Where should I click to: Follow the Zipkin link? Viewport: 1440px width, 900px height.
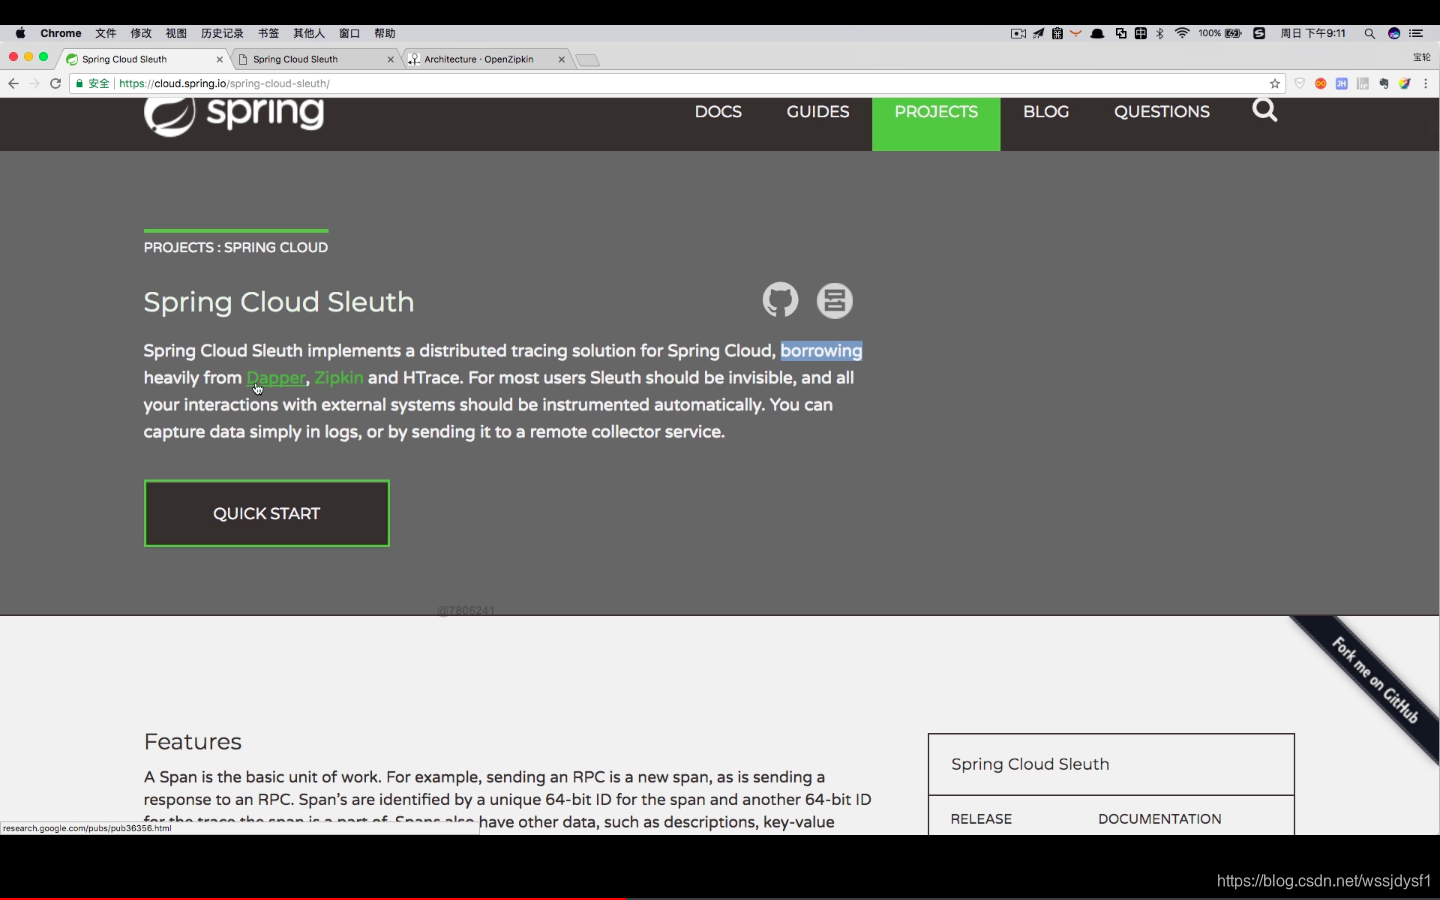click(339, 378)
